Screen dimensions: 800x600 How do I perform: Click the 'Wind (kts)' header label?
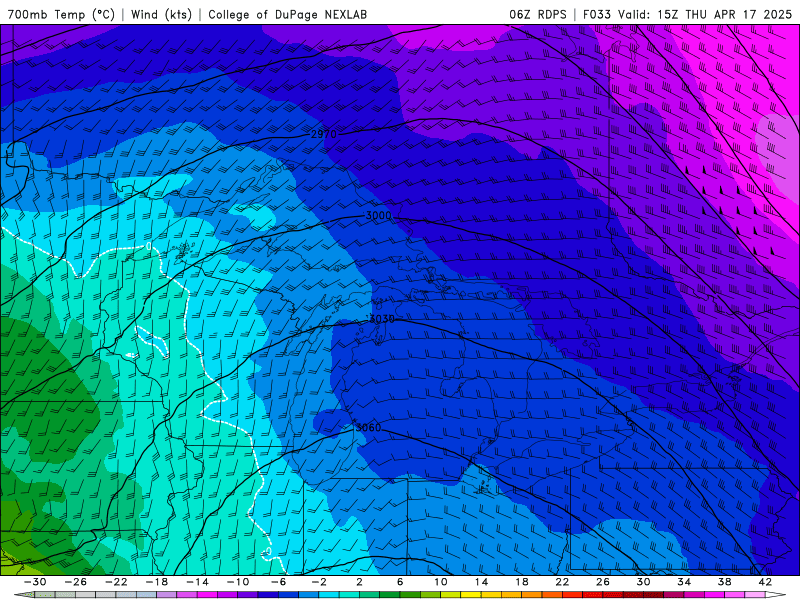coord(161,14)
